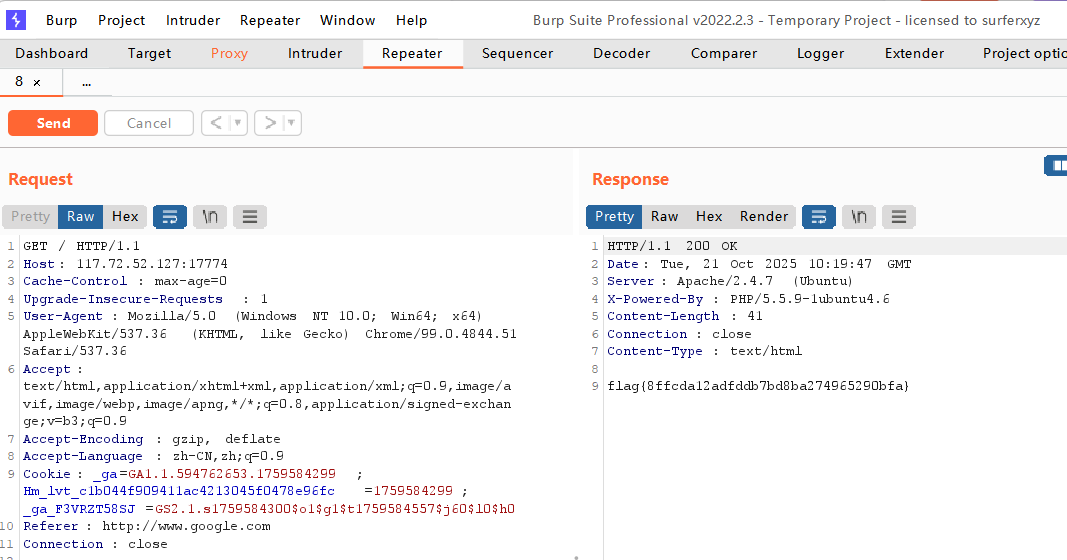The height and width of the screenshot is (560, 1067).
Task: Go forward to next request in history
Action: [x=270, y=123]
